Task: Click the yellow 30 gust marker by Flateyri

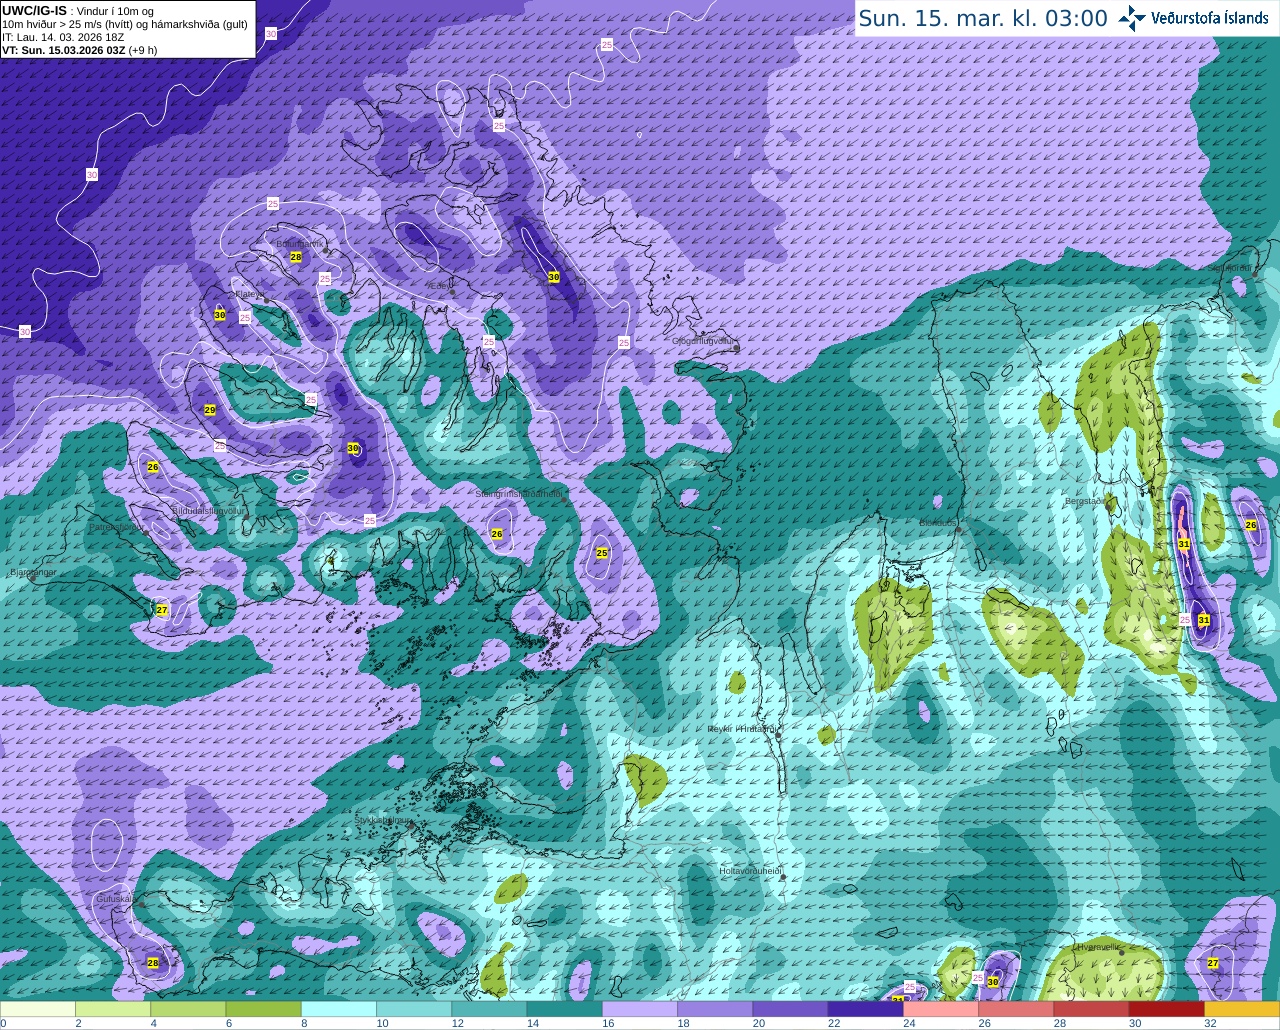Action: point(220,315)
